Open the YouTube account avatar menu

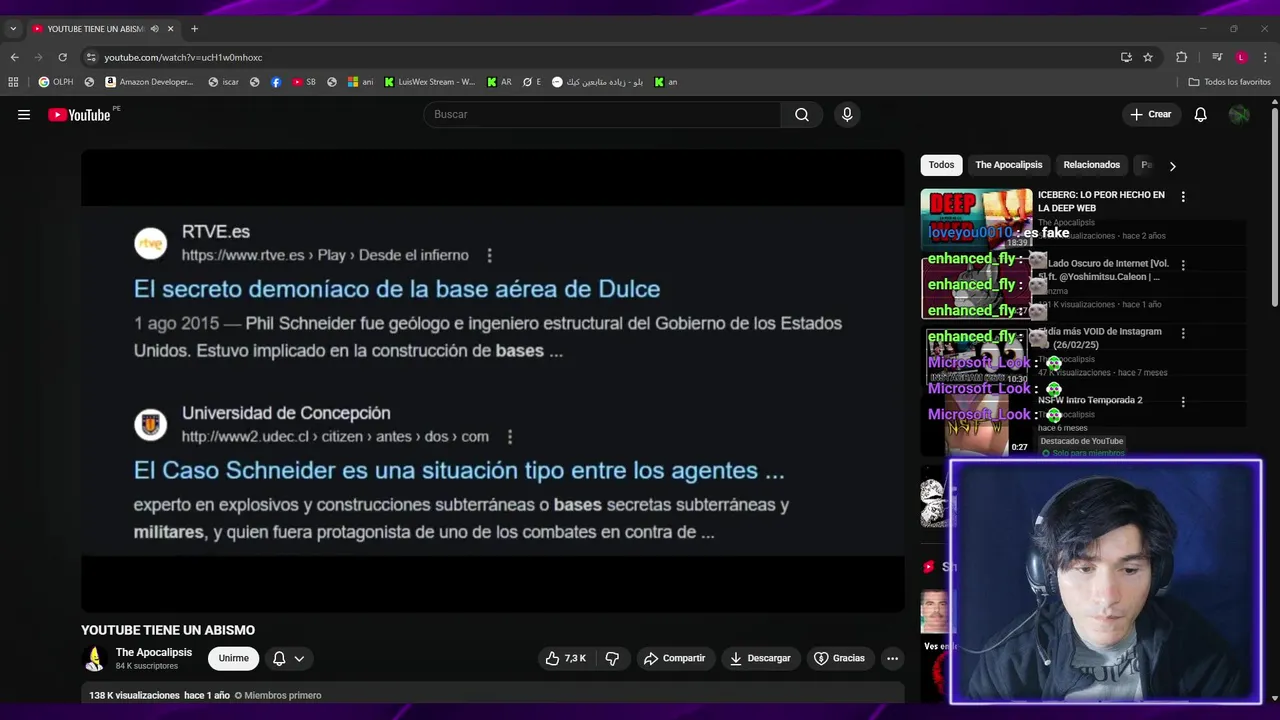[x=1239, y=114]
